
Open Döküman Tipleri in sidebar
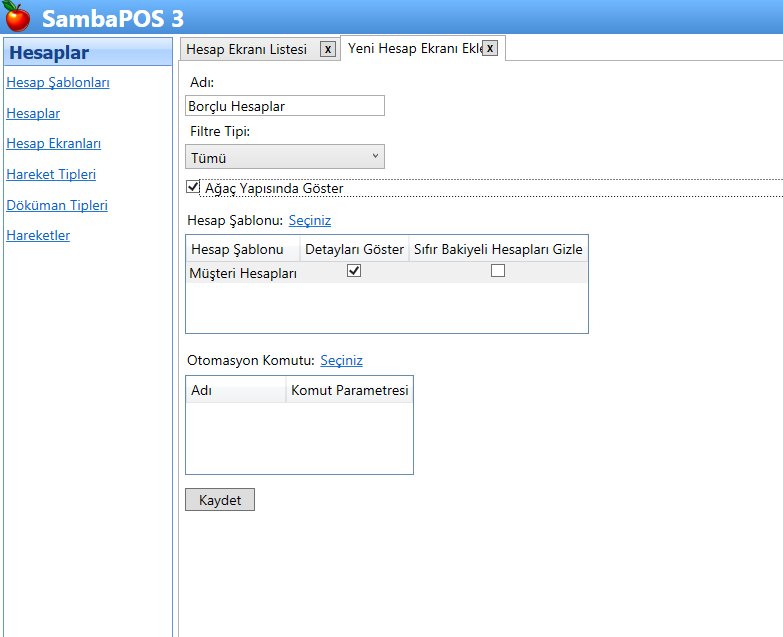(x=57, y=205)
